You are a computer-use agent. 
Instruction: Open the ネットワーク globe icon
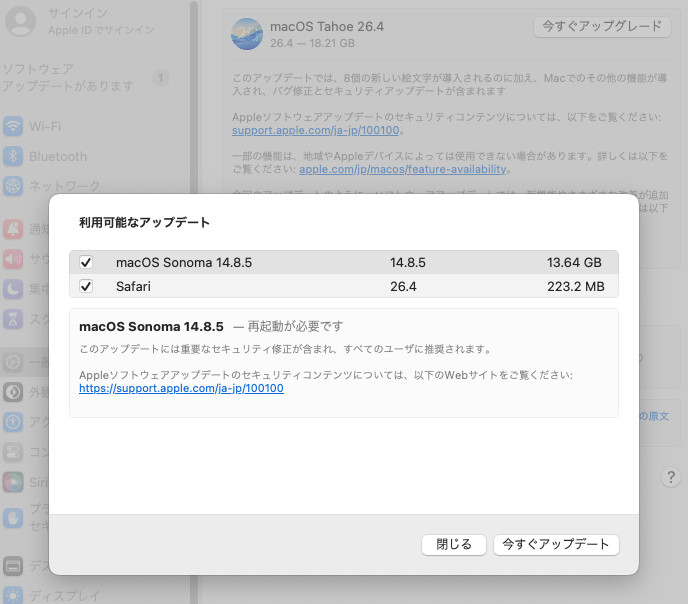point(13,186)
